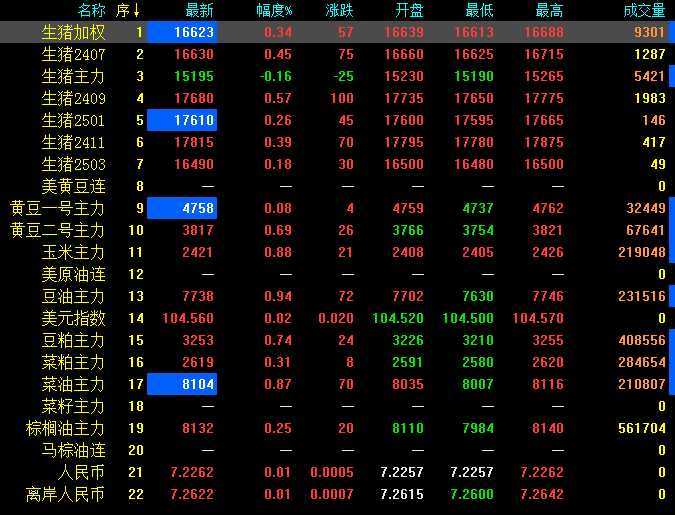
Task: Click 生猪2407 high value 16715
Action: tap(544, 54)
